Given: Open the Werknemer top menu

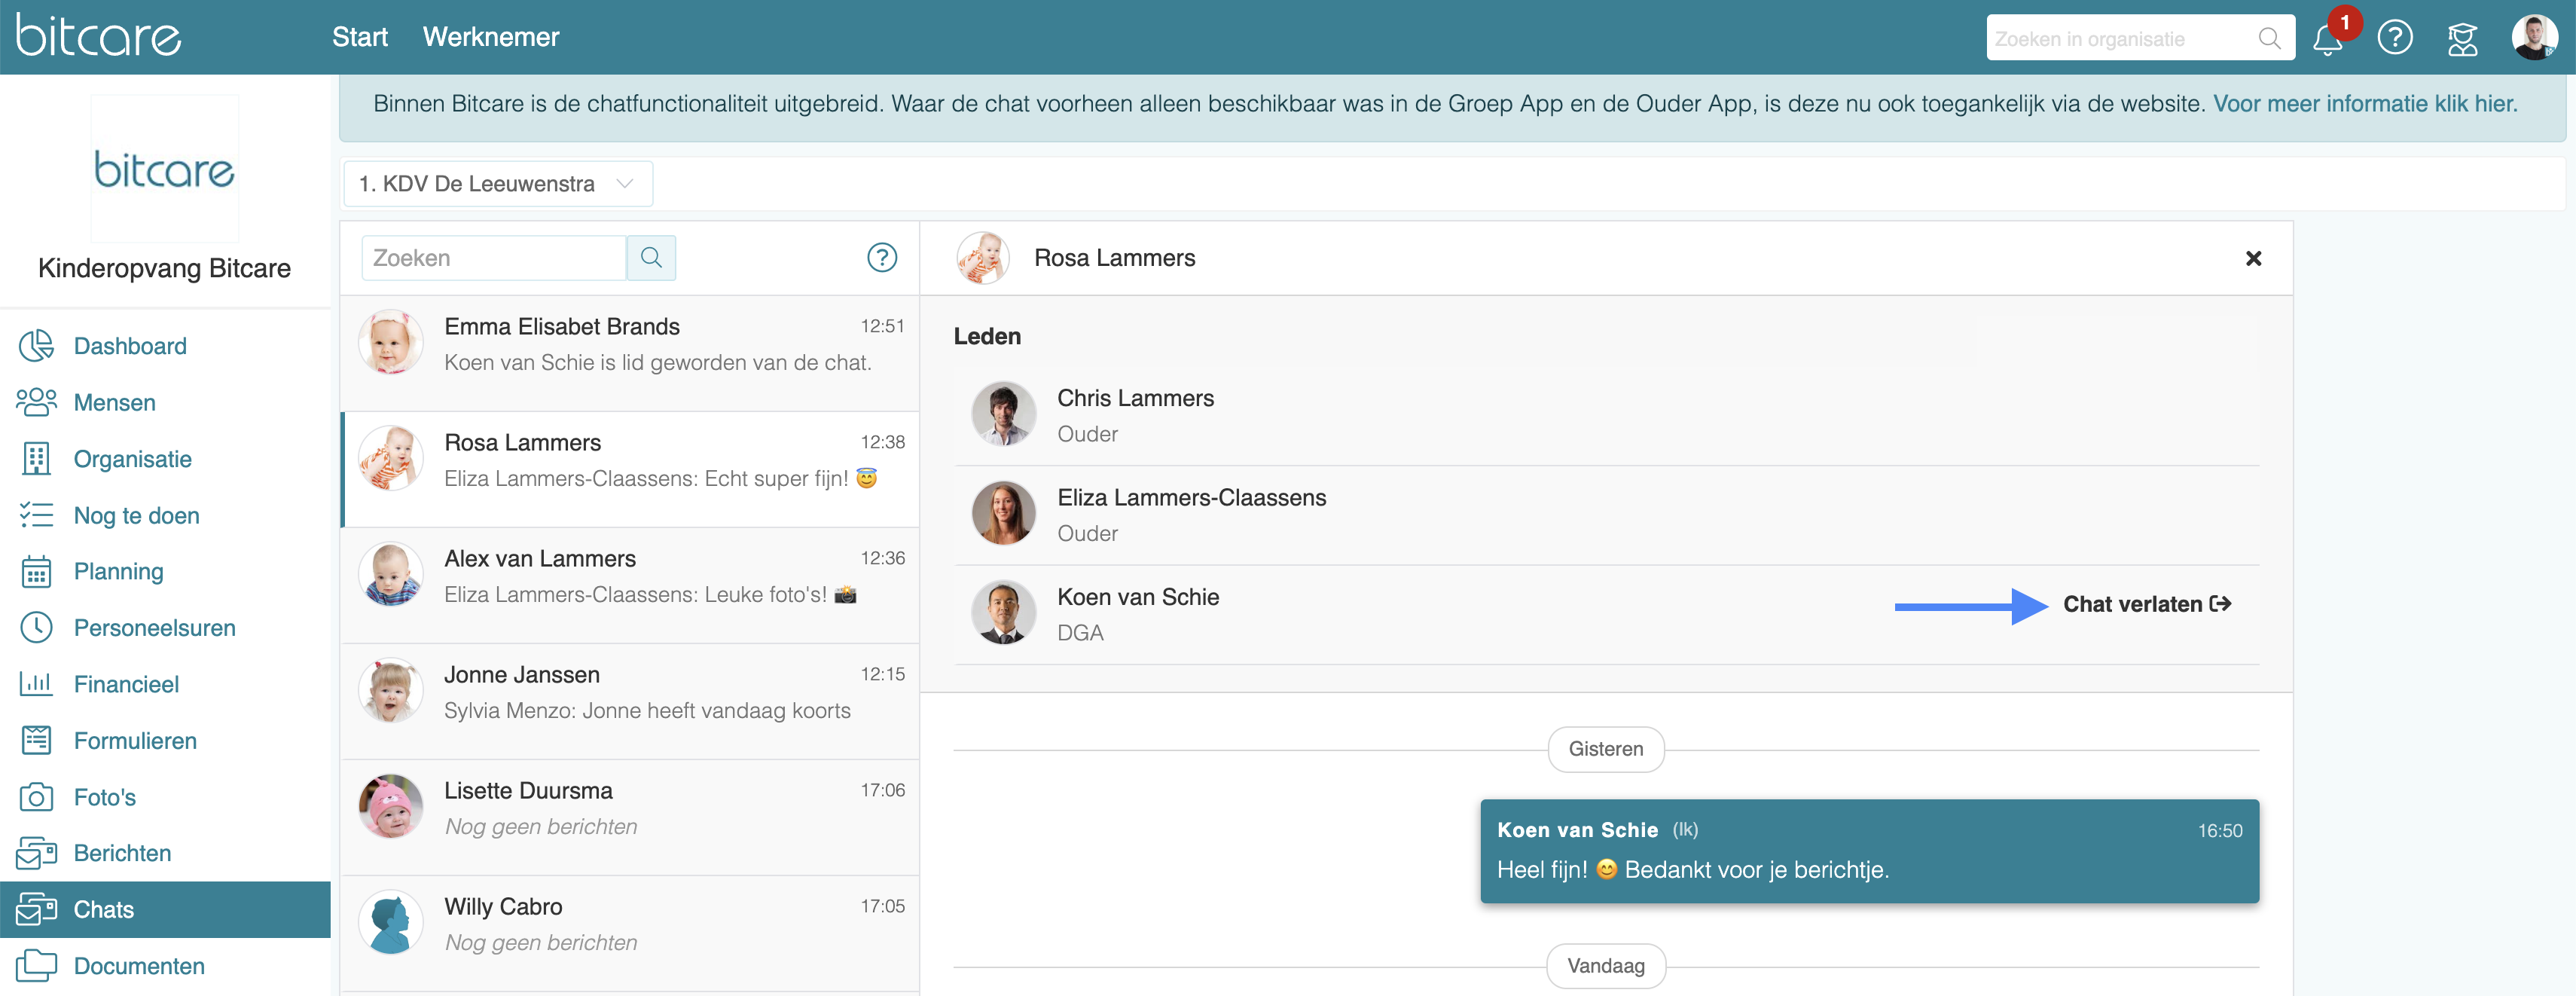Looking at the screenshot, I should click(x=490, y=37).
